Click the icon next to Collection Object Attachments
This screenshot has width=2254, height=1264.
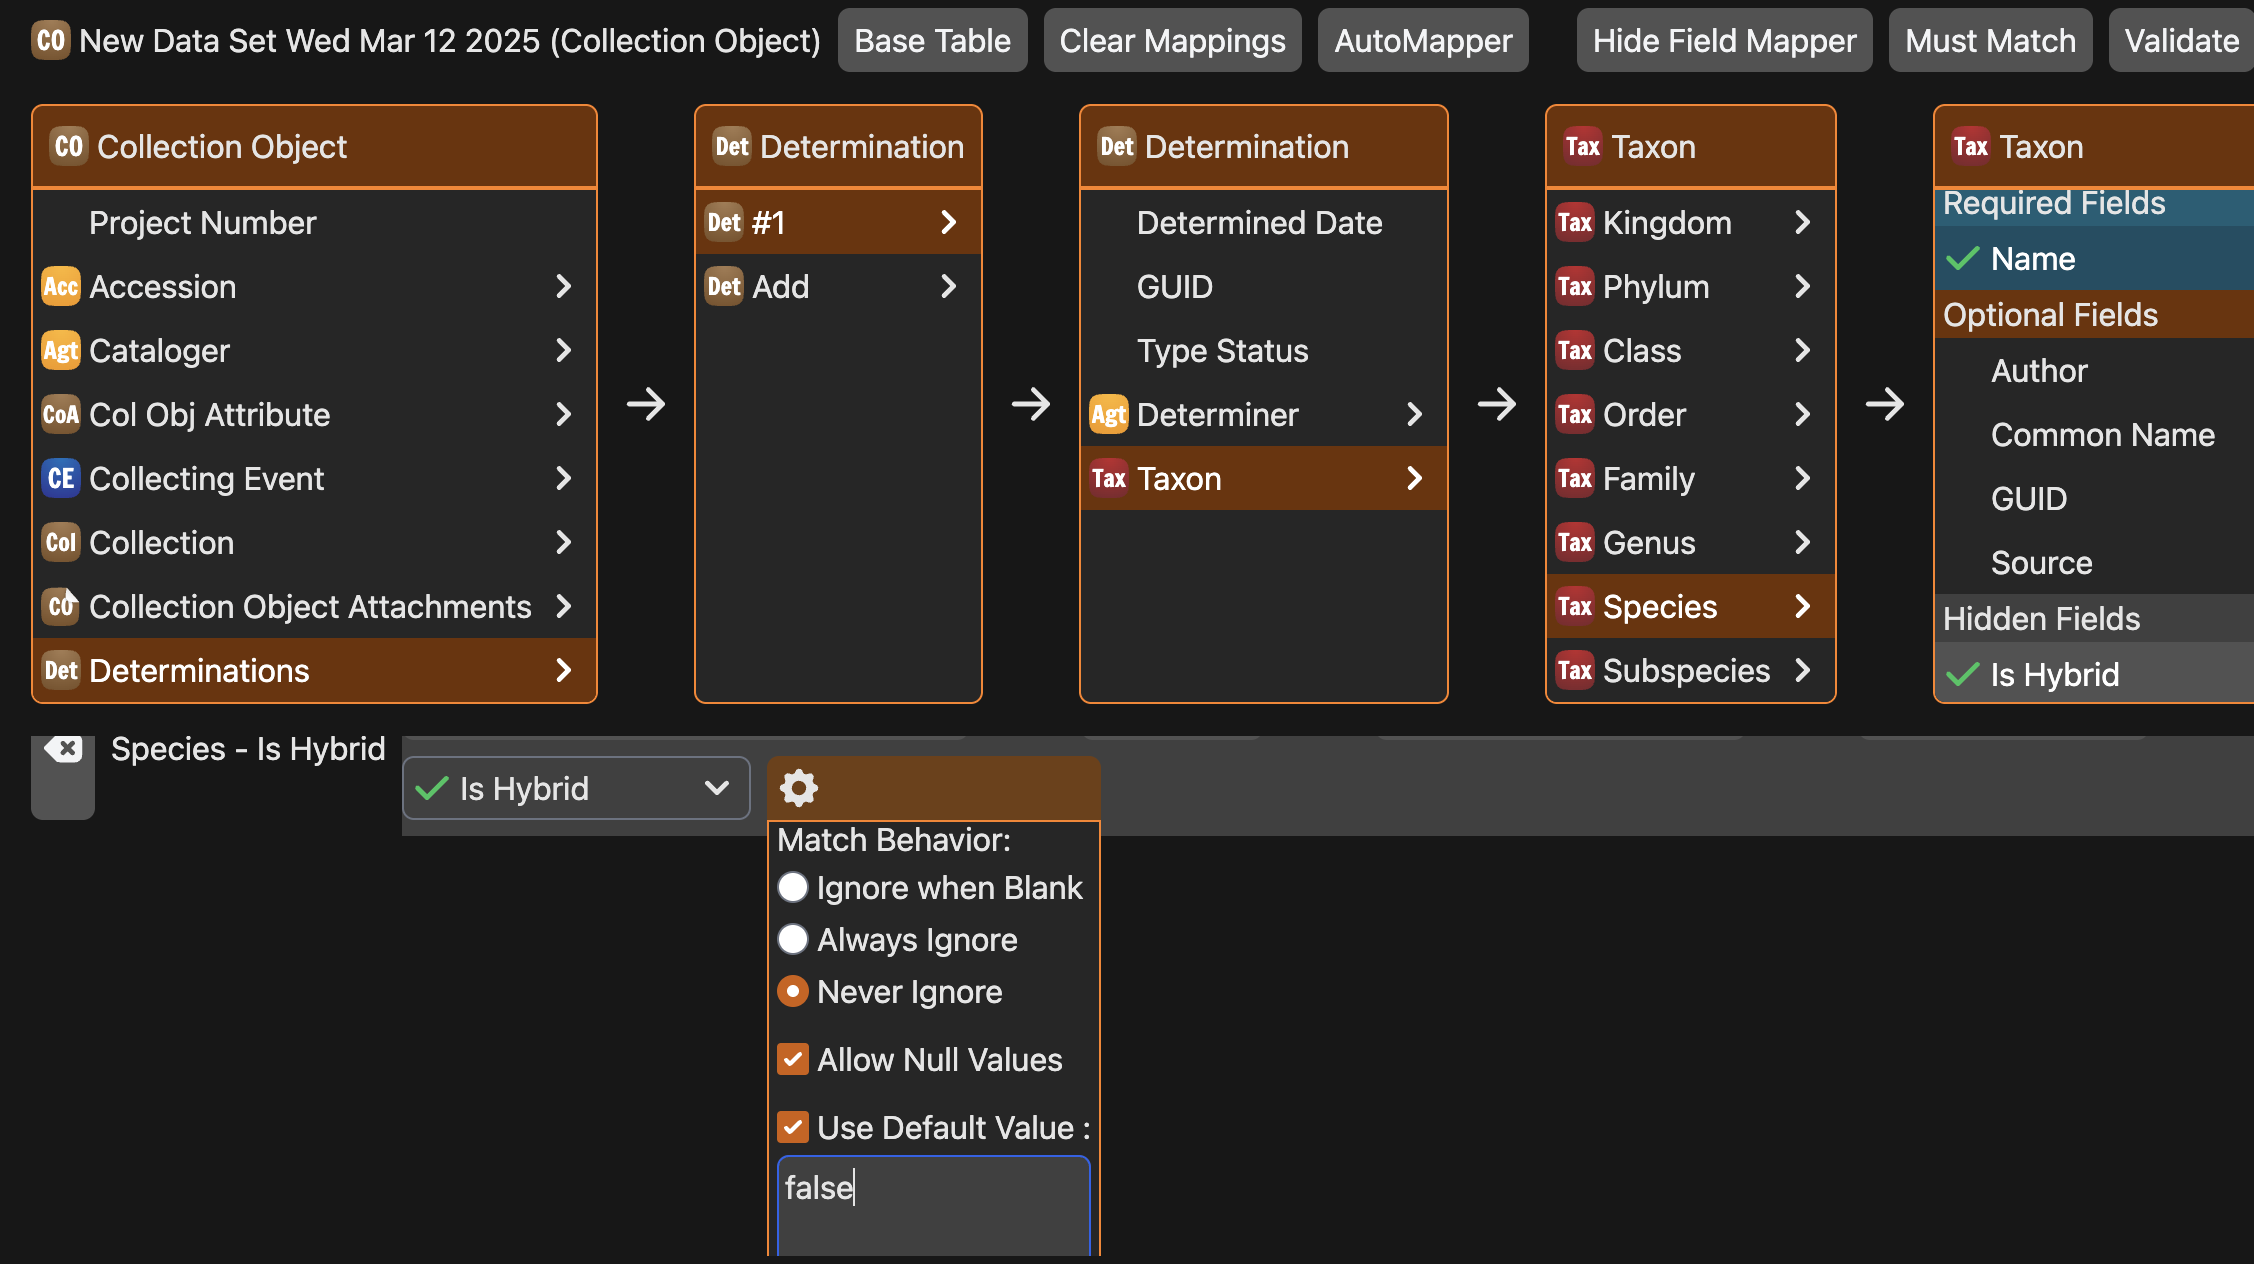pos(61,606)
